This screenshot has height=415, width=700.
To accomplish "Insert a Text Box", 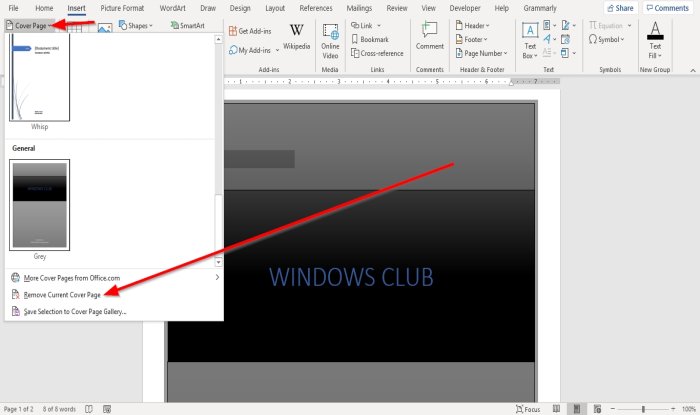I will 530,41.
